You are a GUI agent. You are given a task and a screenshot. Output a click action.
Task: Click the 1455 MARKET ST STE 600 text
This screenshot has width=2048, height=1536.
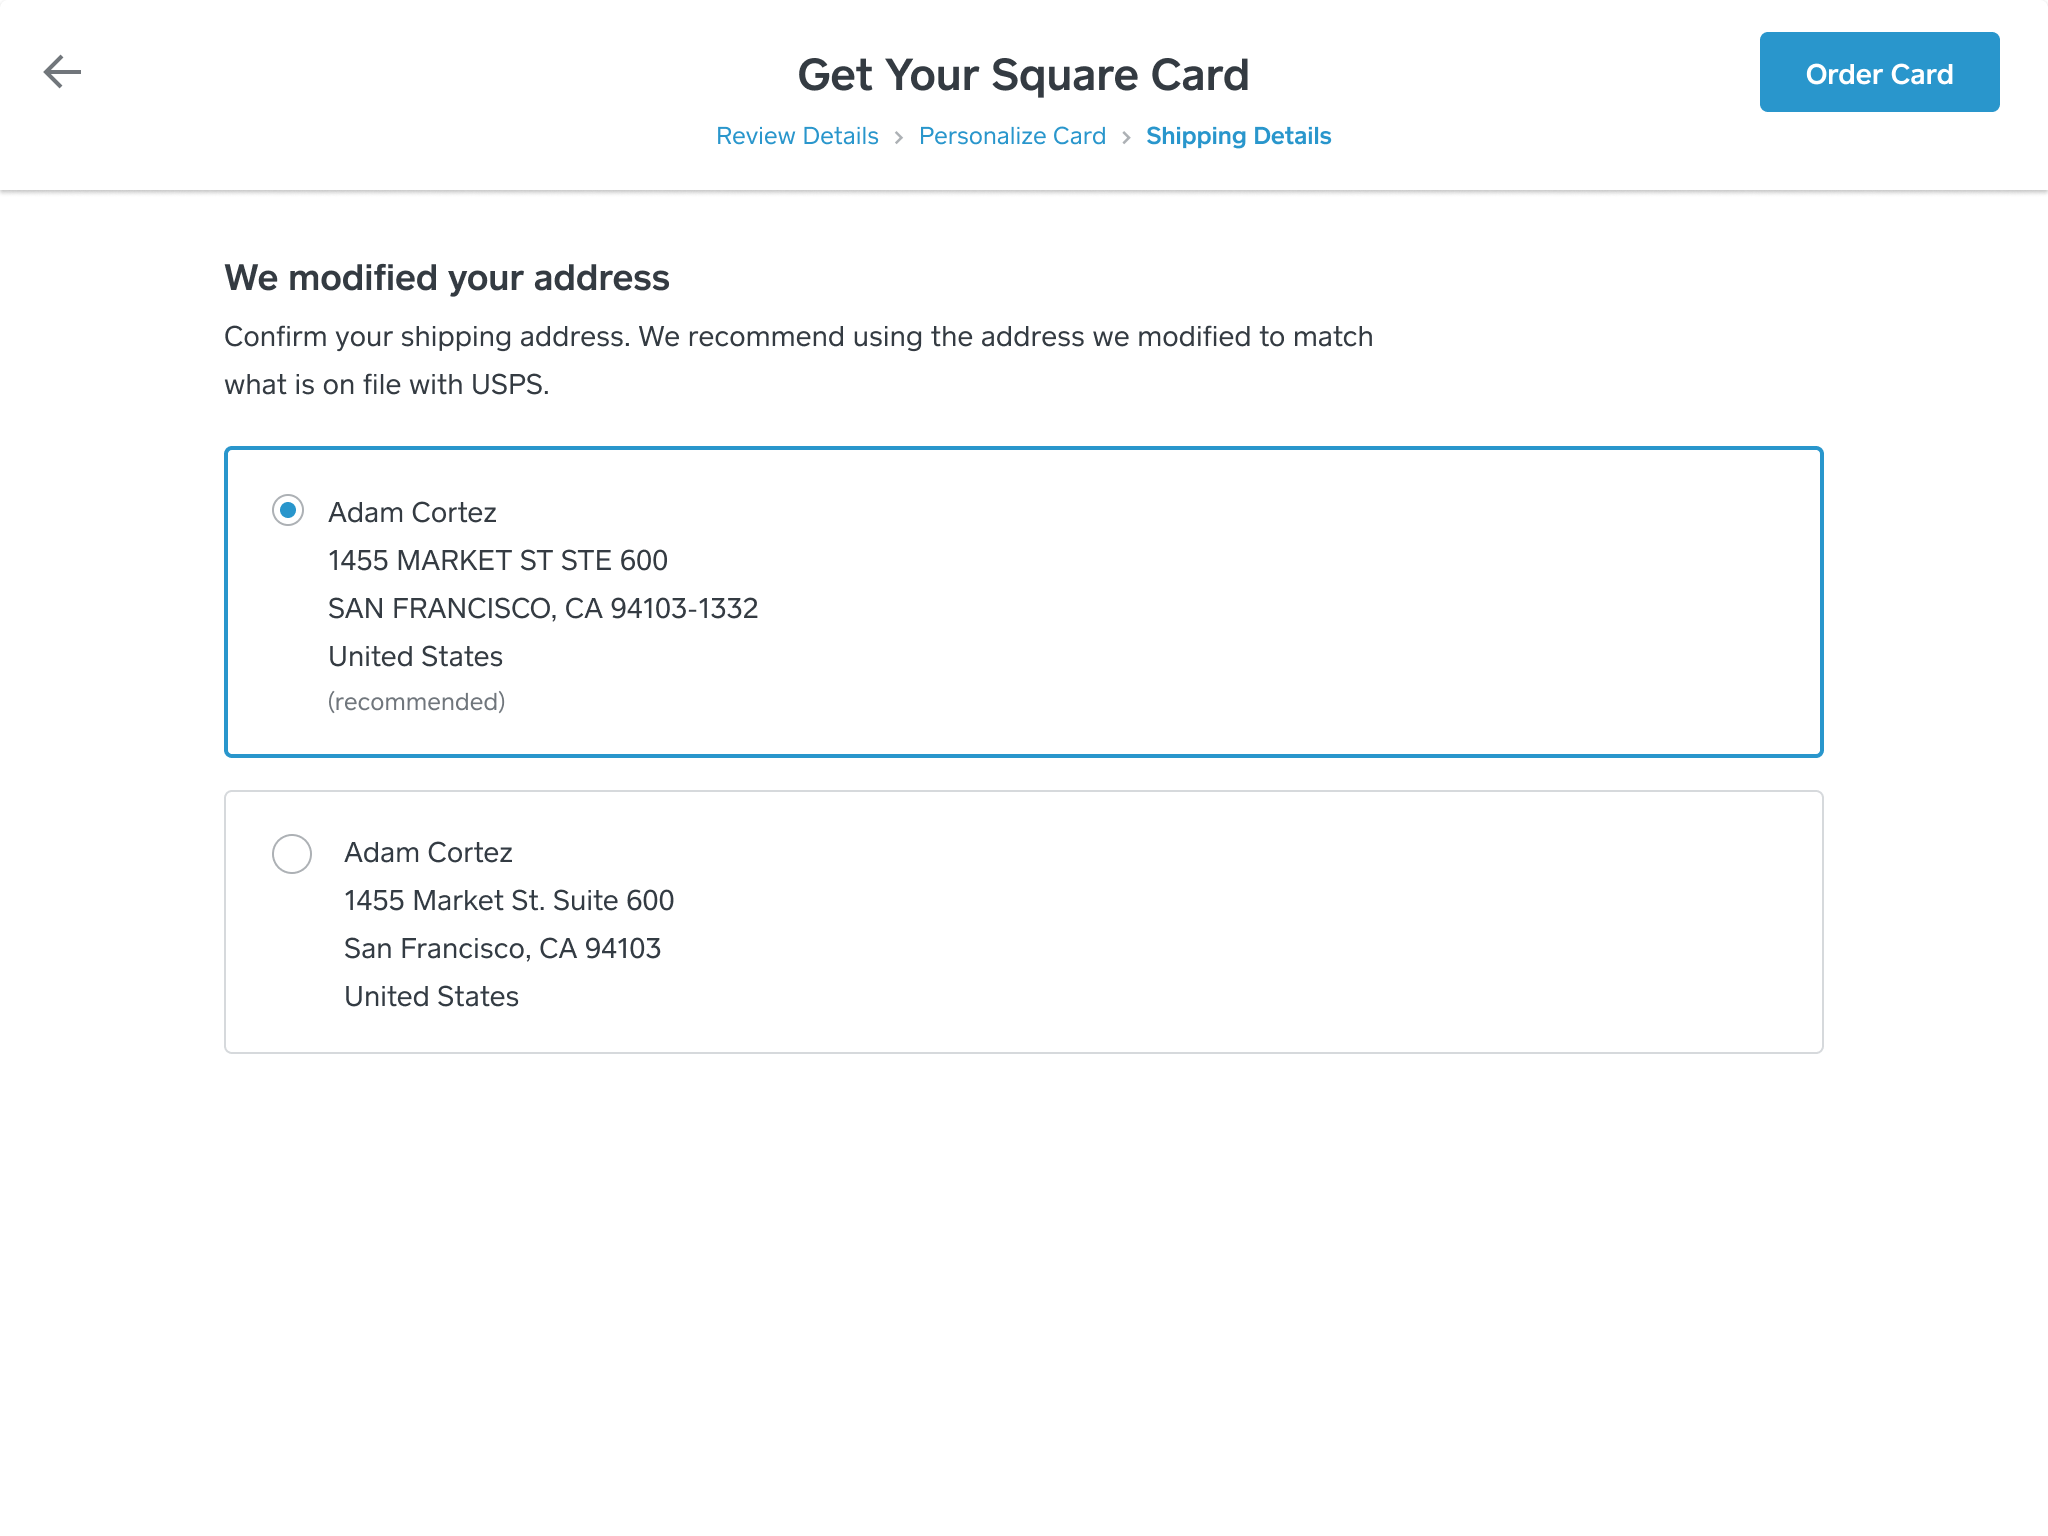click(498, 560)
